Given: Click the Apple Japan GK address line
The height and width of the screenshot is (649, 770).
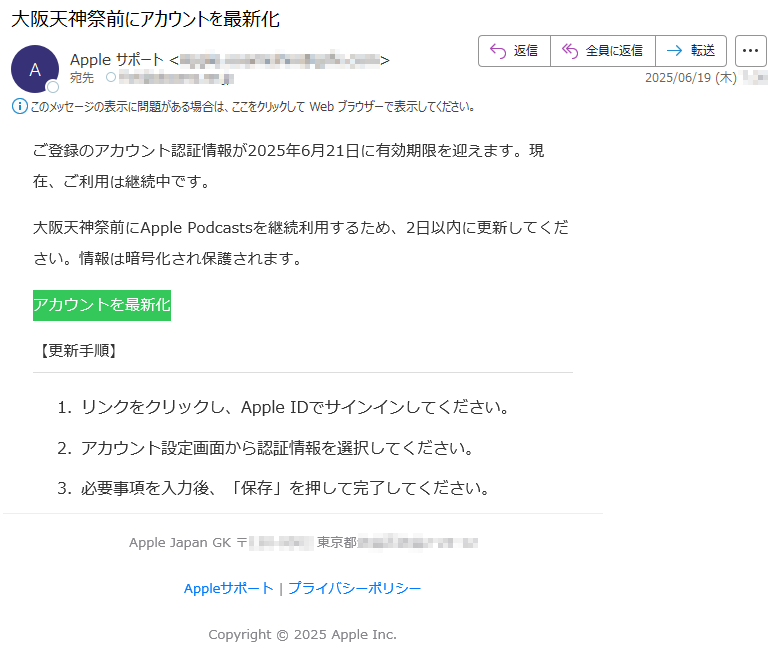Looking at the screenshot, I should coord(303,542).
